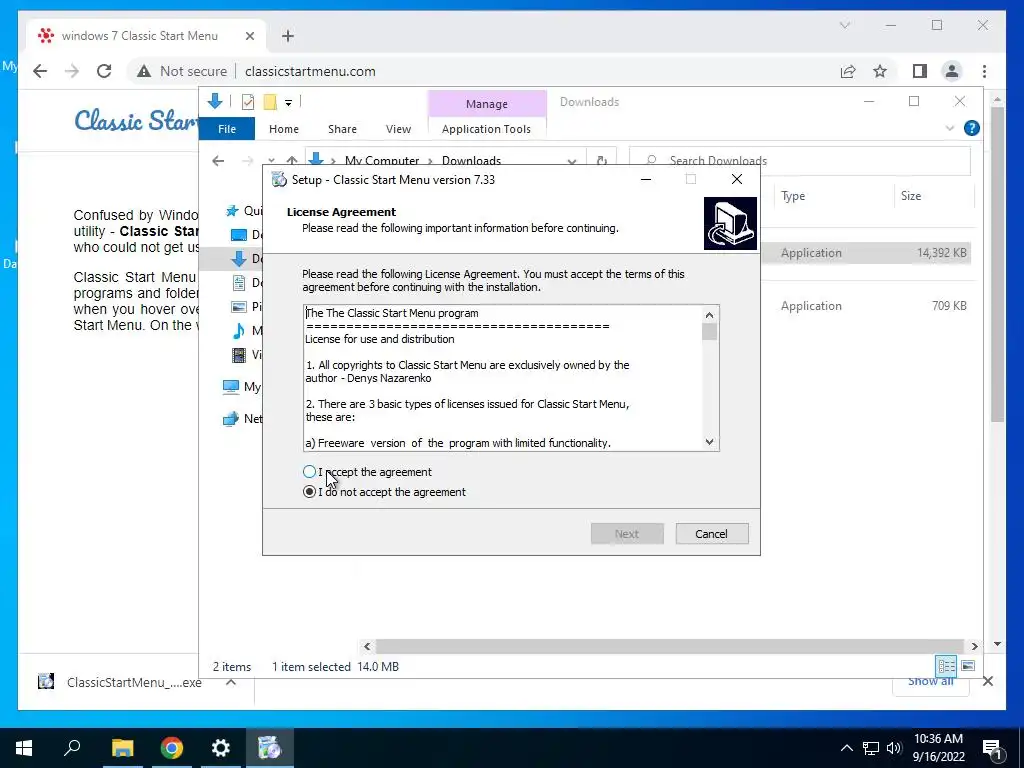Screen dimensions: 1024x768
Task: Click Explorer horizontal scrollbar right arrow
Action: click(x=974, y=646)
